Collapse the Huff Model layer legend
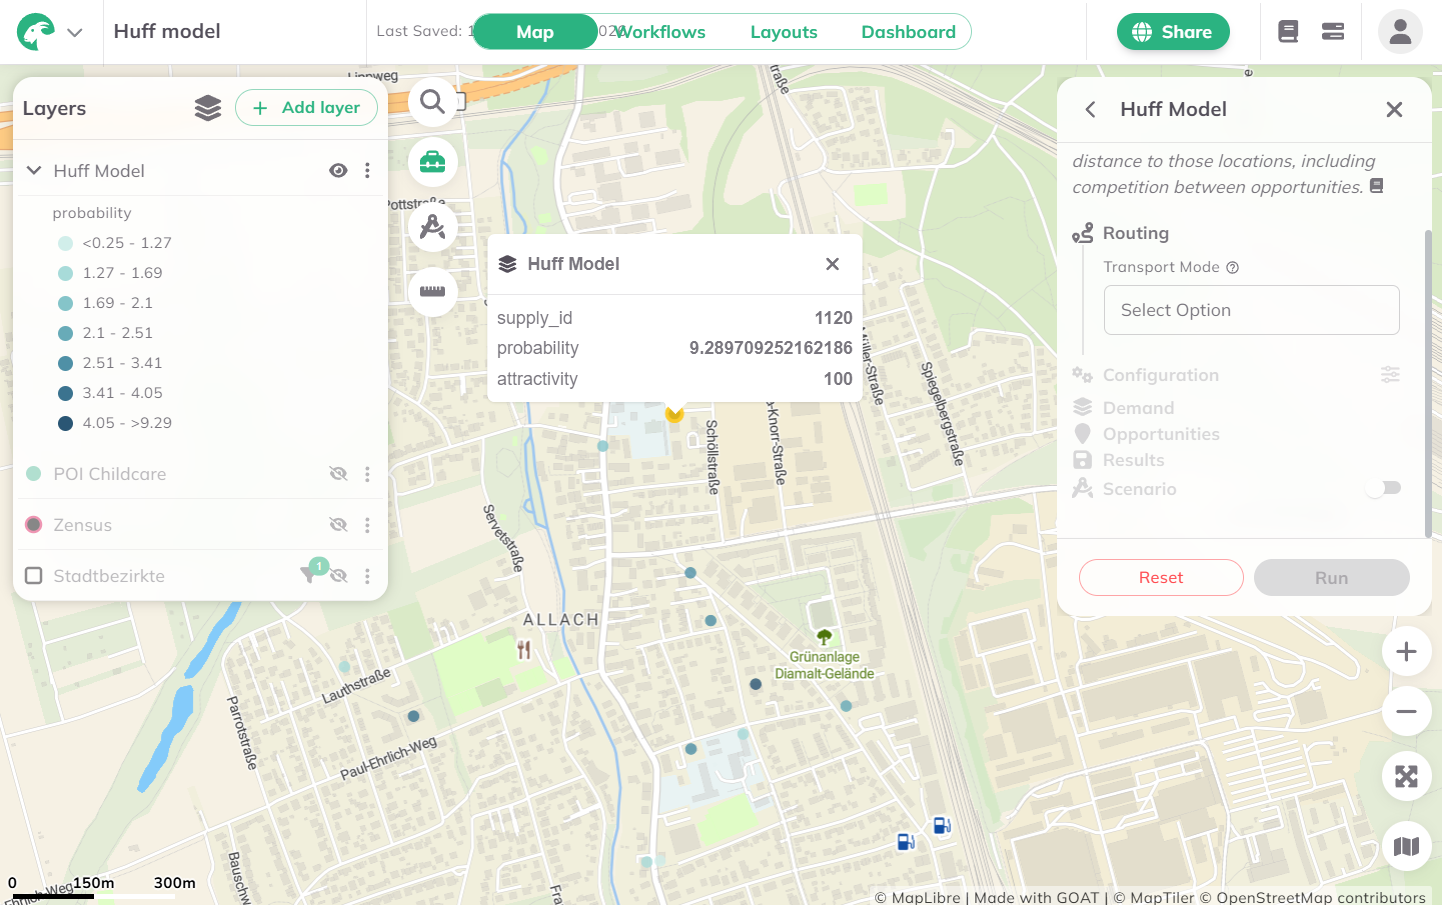1442x905 pixels. point(34,171)
